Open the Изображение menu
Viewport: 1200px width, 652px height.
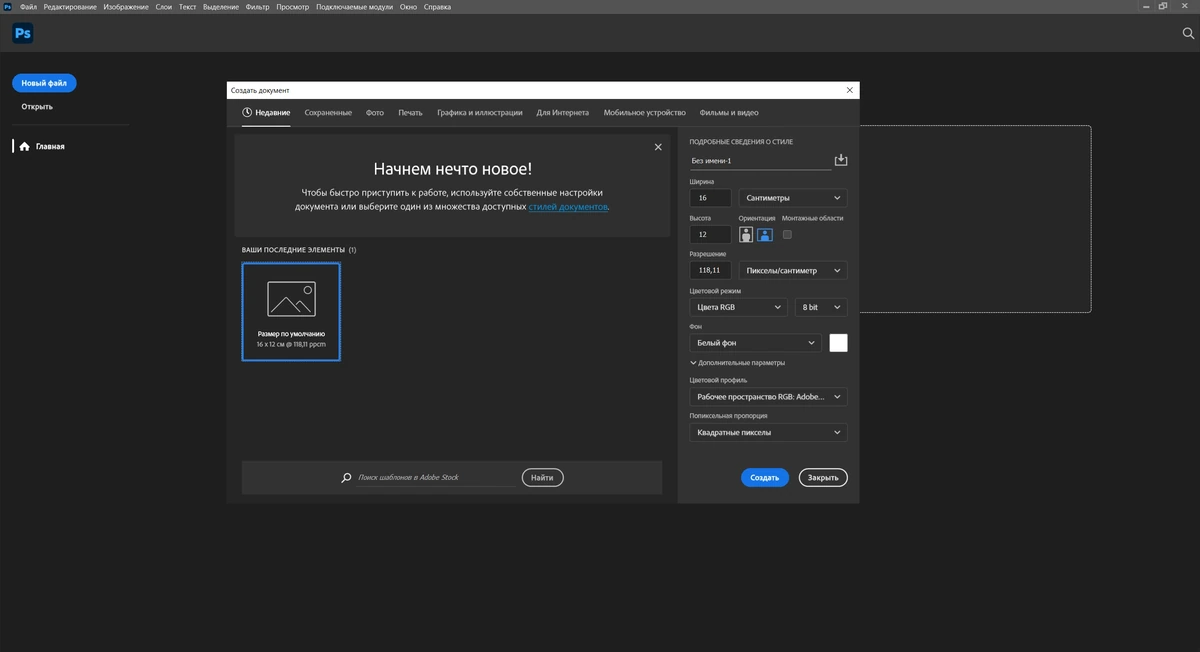126,7
